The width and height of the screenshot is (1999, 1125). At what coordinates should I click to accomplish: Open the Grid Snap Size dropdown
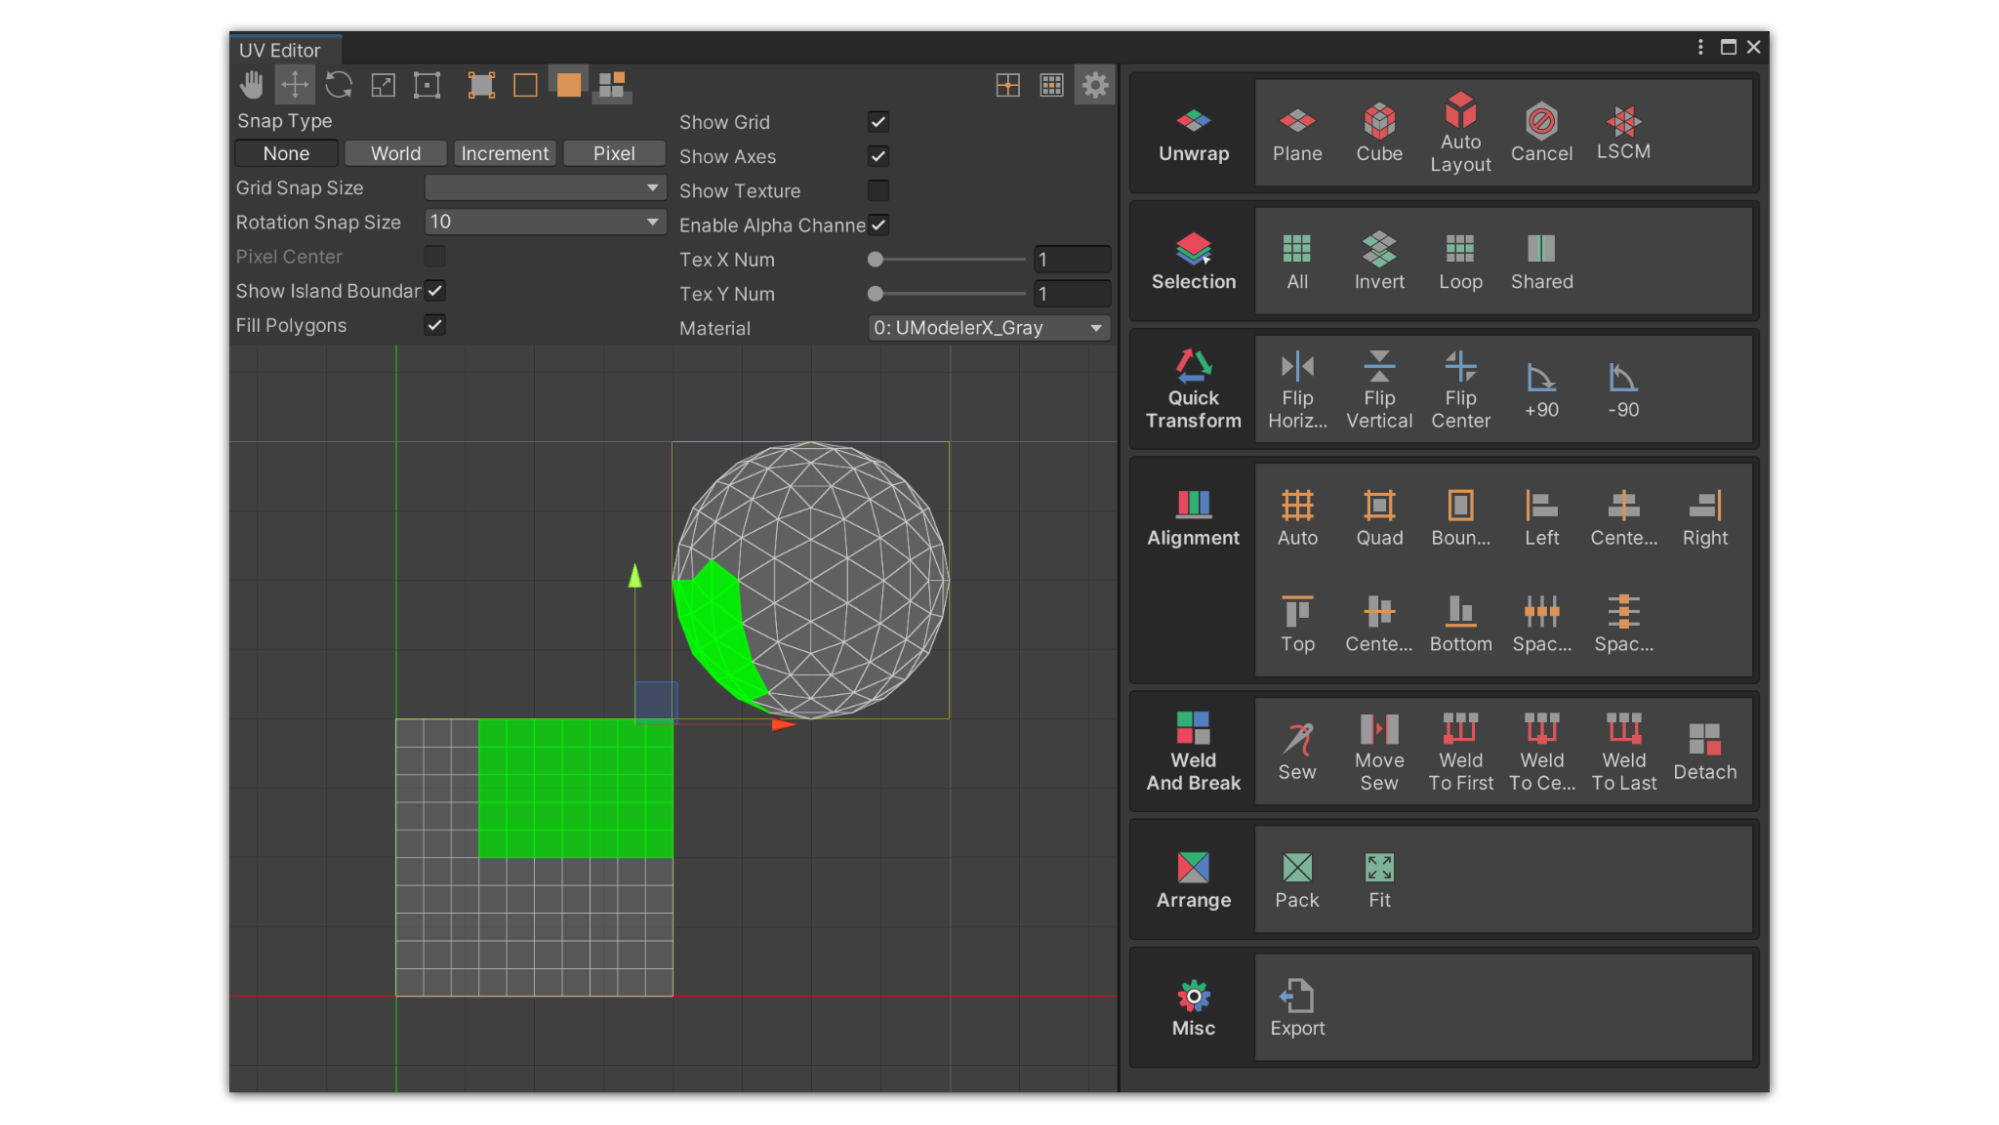(545, 187)
